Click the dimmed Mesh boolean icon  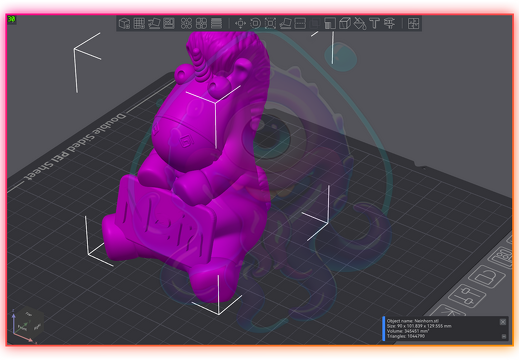tap(315, 24)
